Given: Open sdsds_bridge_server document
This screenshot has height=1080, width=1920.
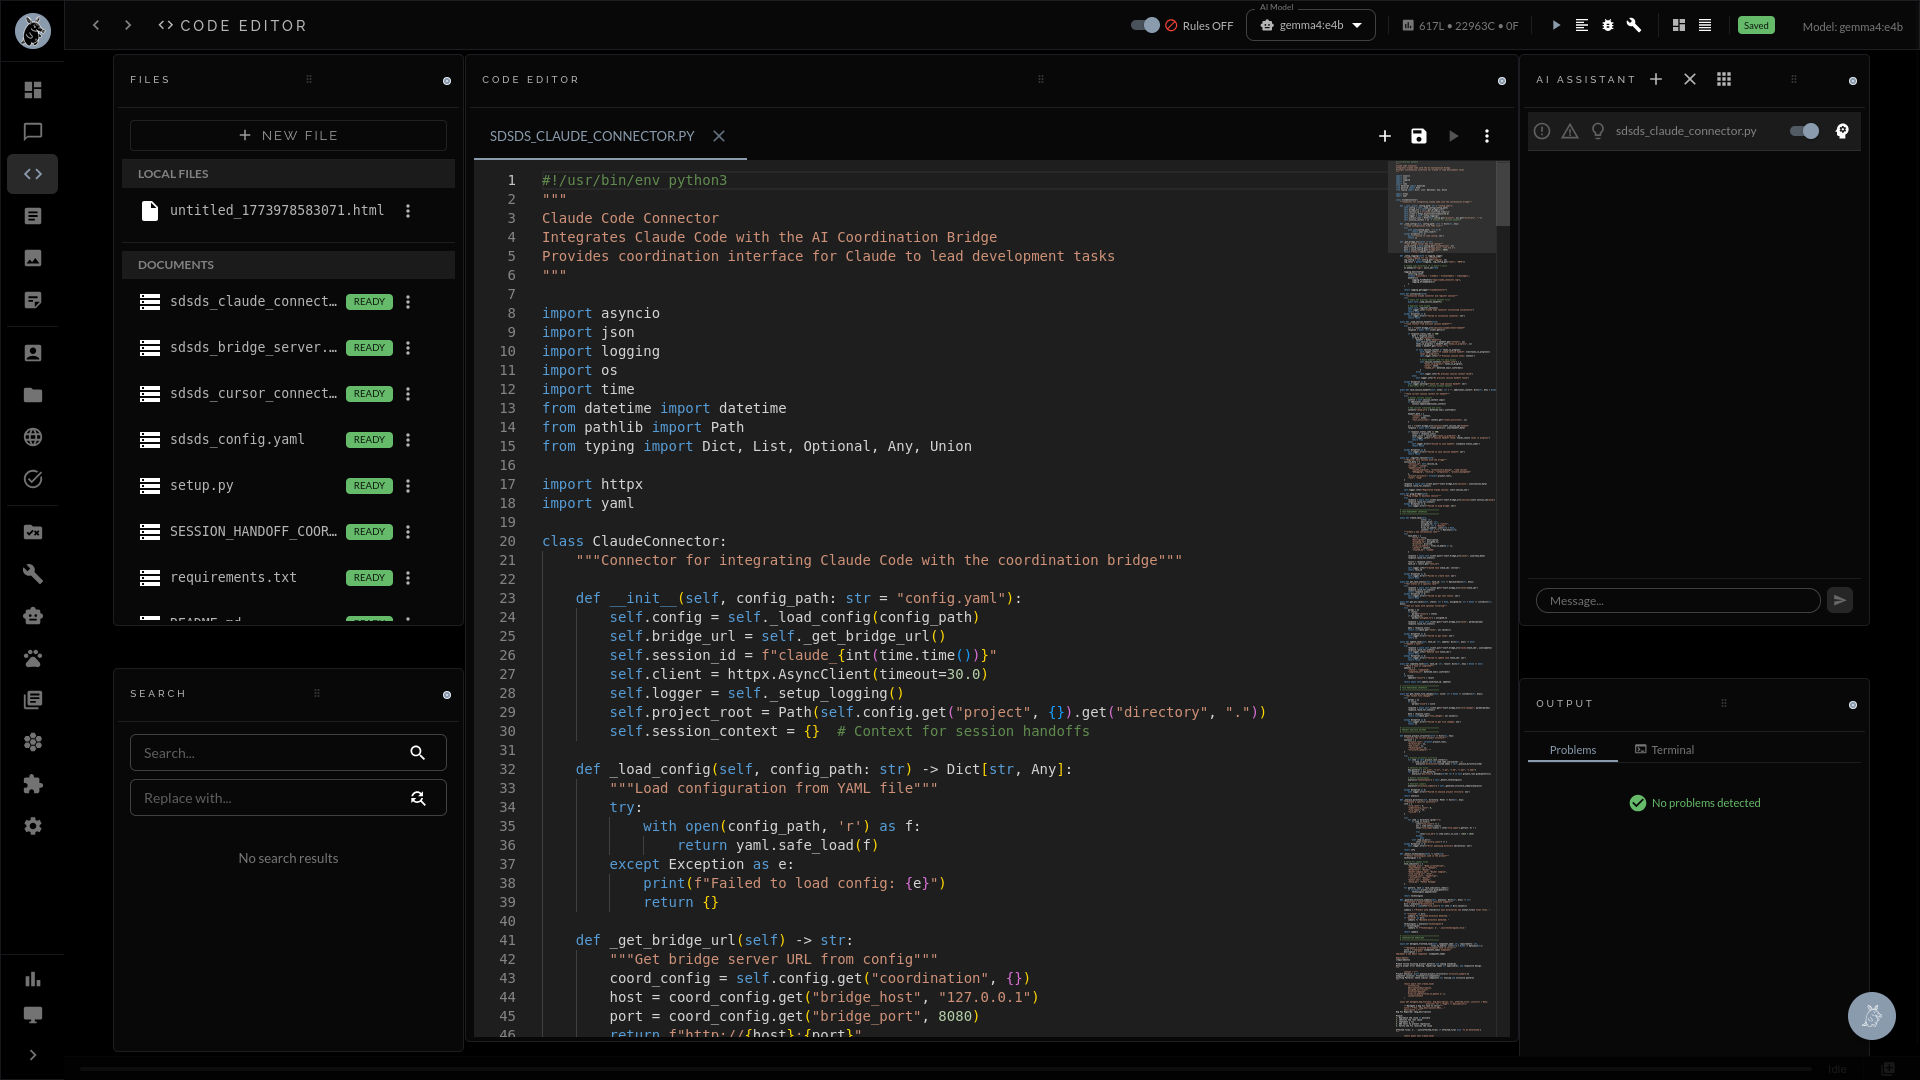Looking at the screenshot, I should 253,347.
